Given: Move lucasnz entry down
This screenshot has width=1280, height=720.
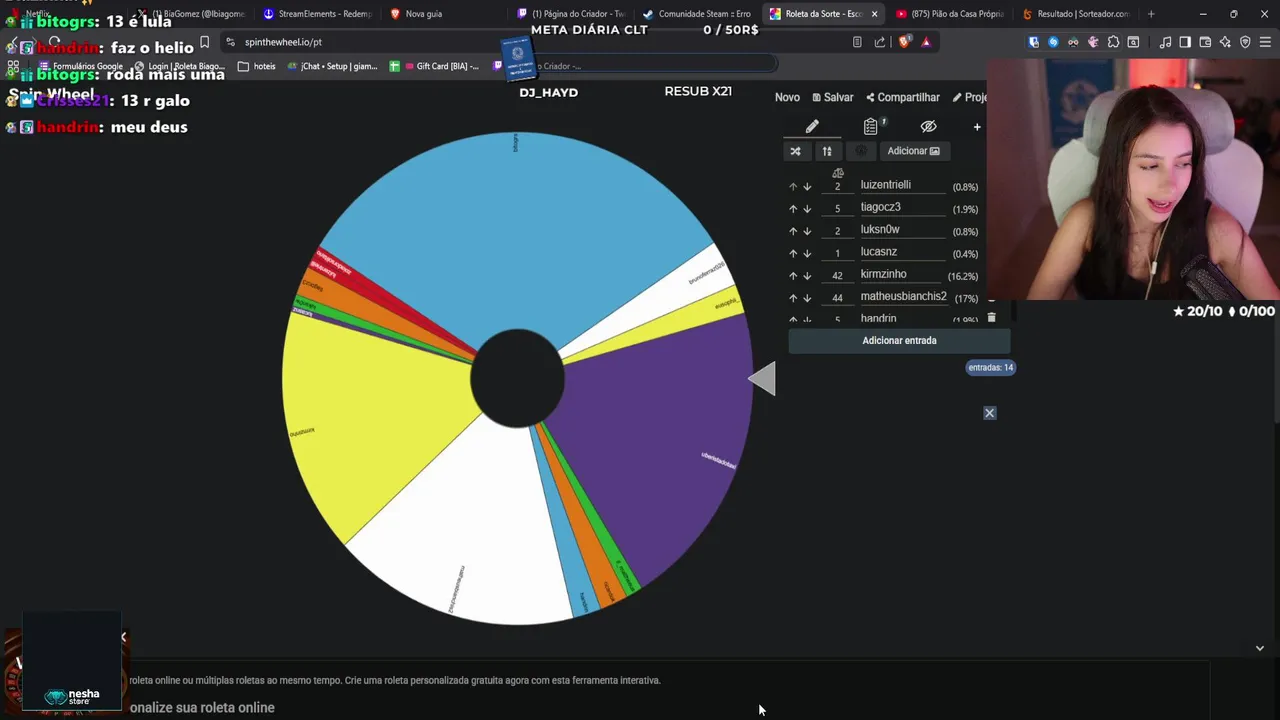Looking at the screenshot, I should click(x=807, y=254).
